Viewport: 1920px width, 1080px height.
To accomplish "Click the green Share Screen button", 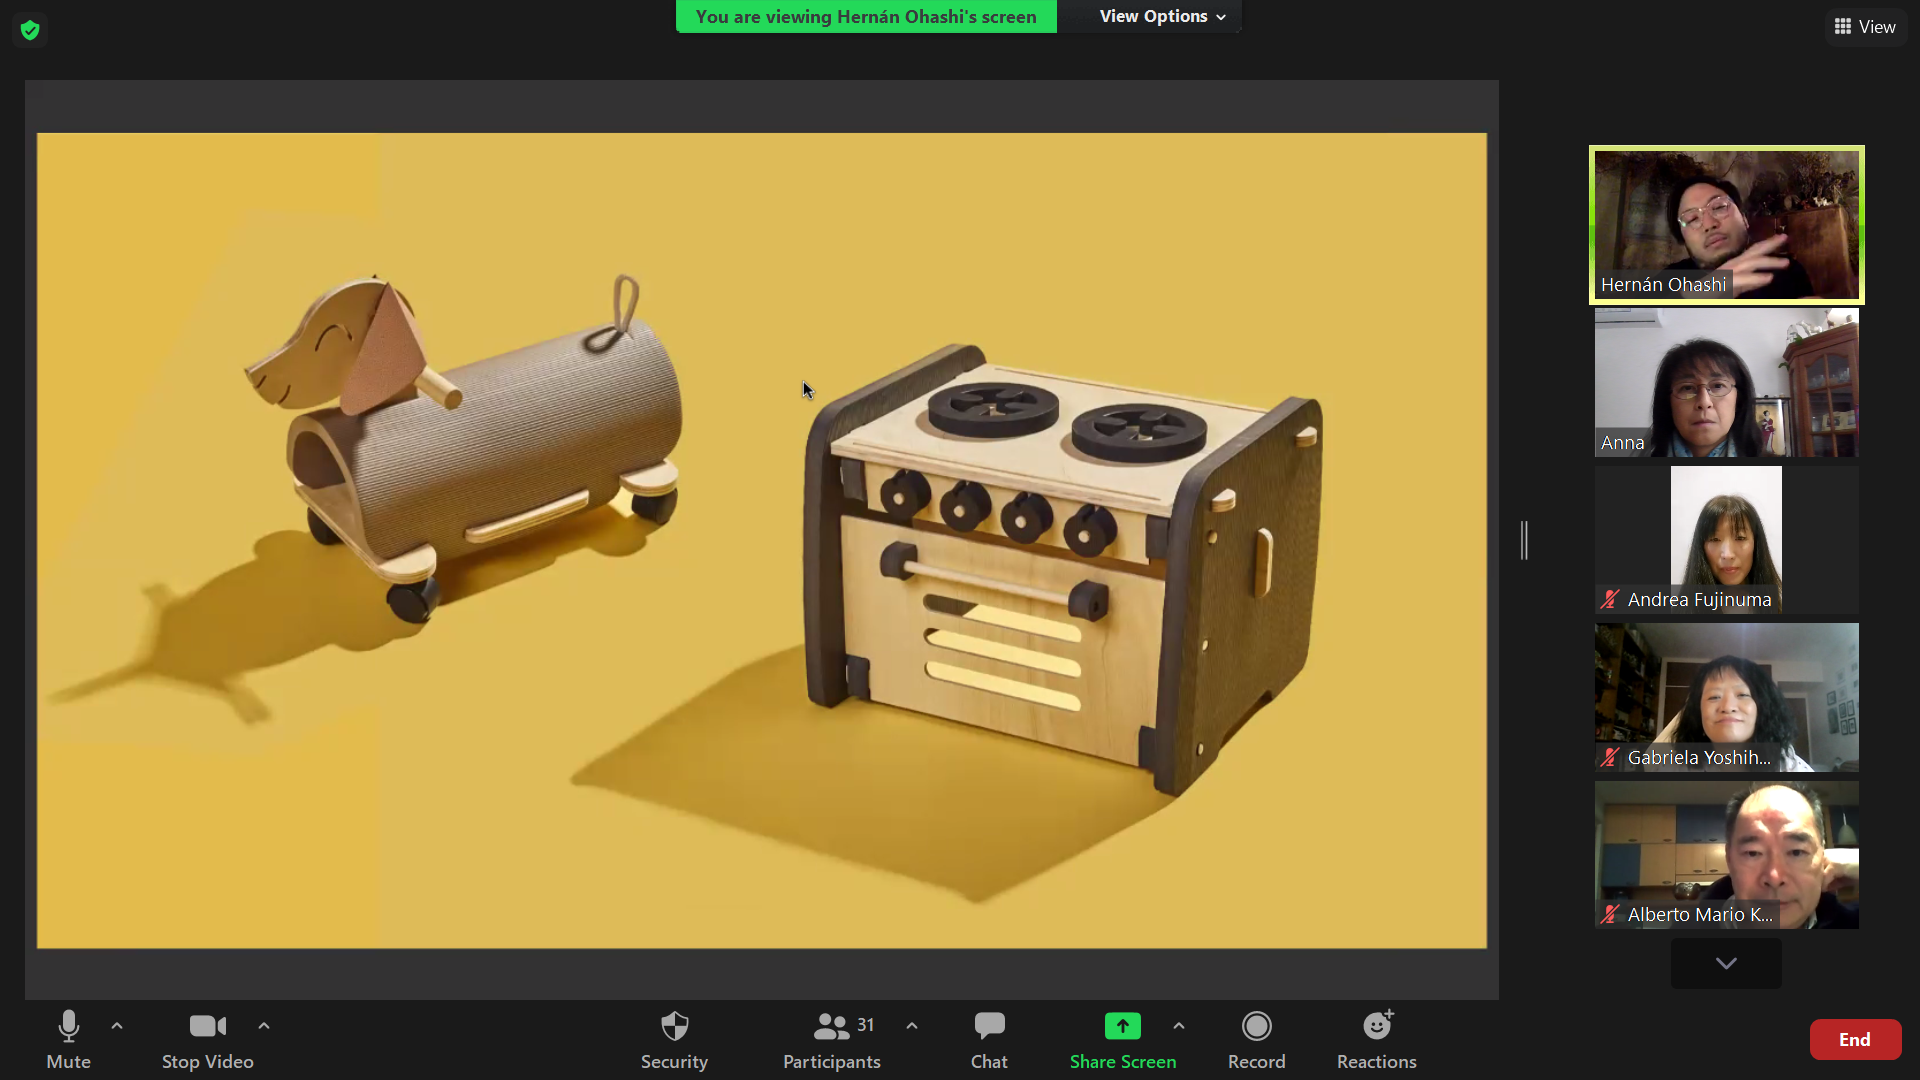I will pos(1123,1040).
